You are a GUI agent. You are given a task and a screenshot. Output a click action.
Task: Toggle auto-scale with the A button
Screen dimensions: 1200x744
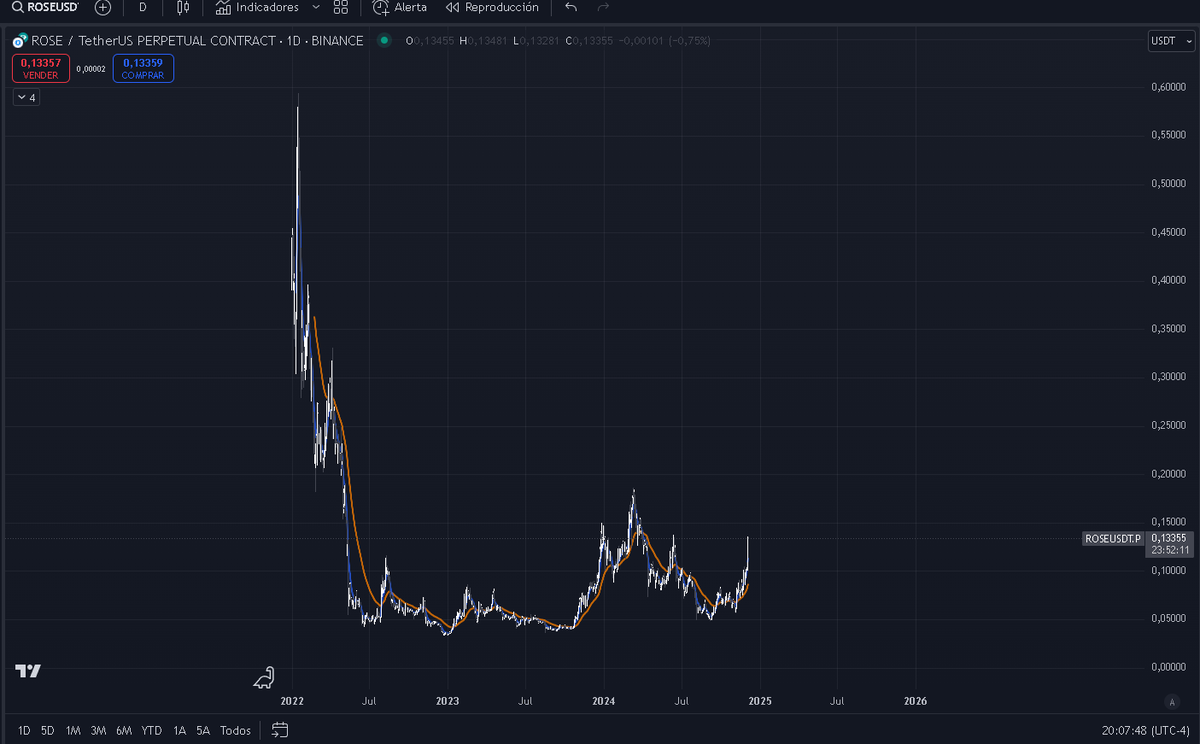pyautogui.click(x=1172, y=703)
